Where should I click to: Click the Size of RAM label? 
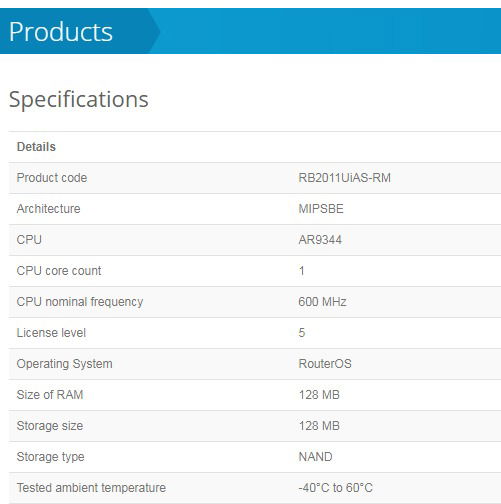50,395
